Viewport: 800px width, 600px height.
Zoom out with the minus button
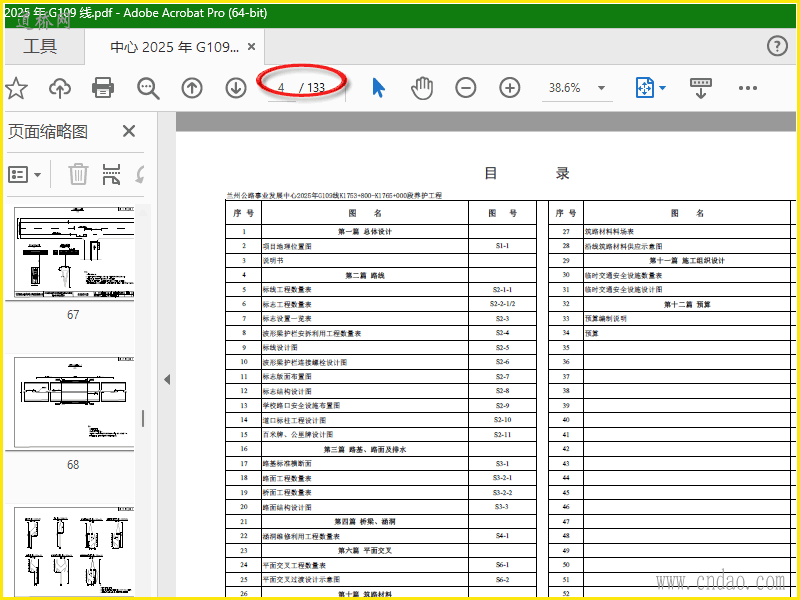click(466, 88)
